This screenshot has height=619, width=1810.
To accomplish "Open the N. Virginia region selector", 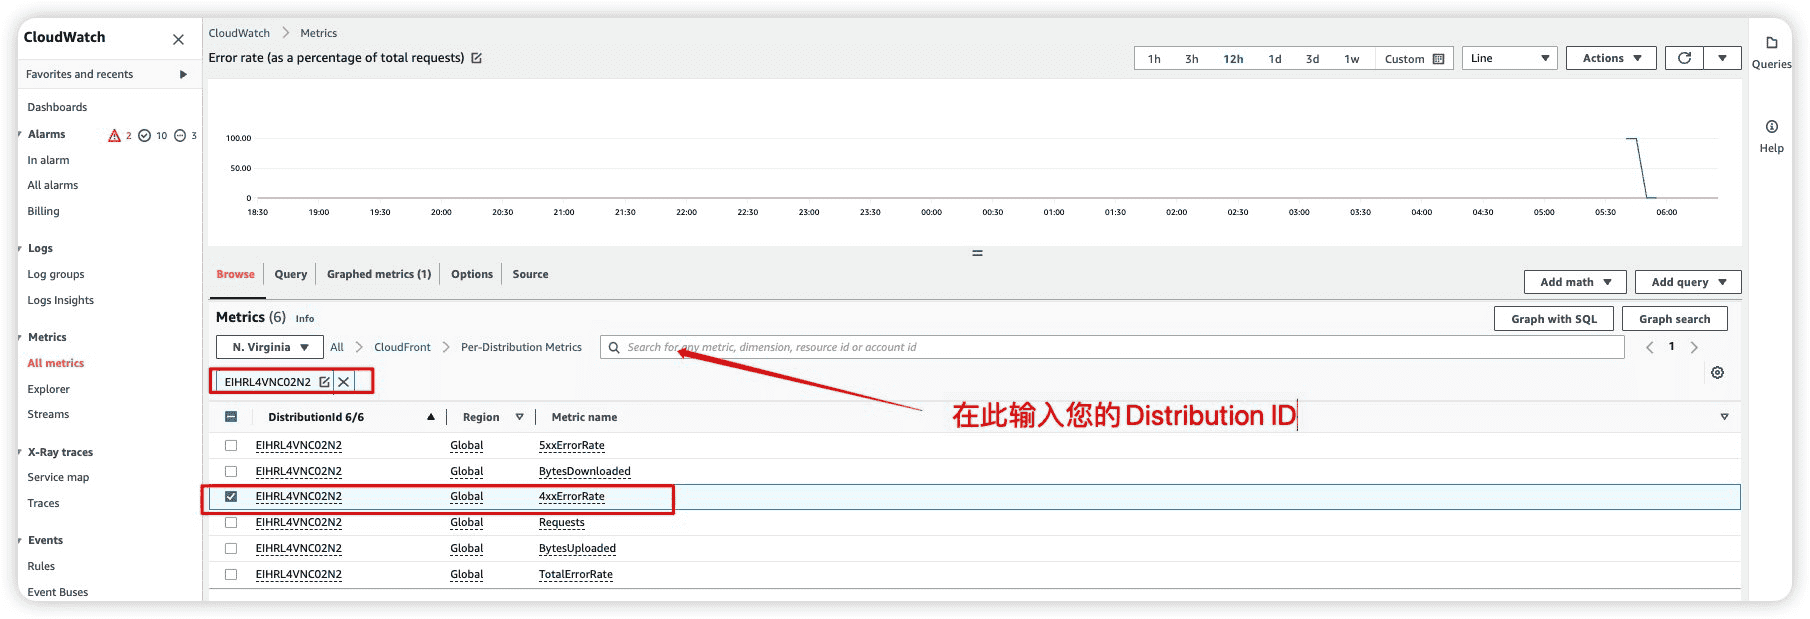I will [270, 347].
